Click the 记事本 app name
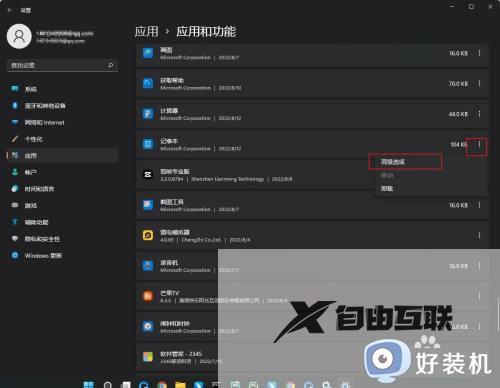This screenshot has height=388, width=500. pos(169,141)
